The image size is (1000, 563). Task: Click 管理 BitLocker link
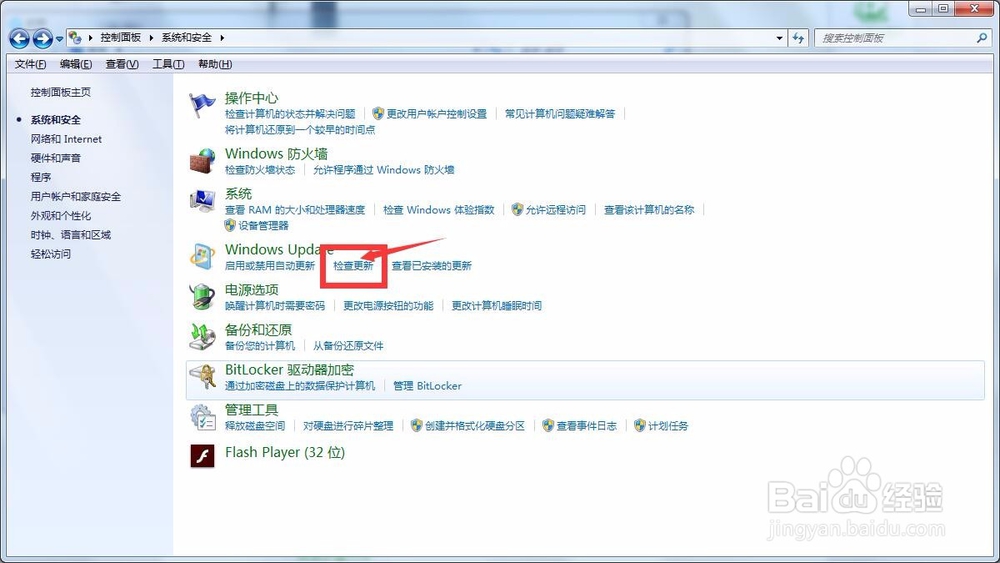(x=427, y=386)
